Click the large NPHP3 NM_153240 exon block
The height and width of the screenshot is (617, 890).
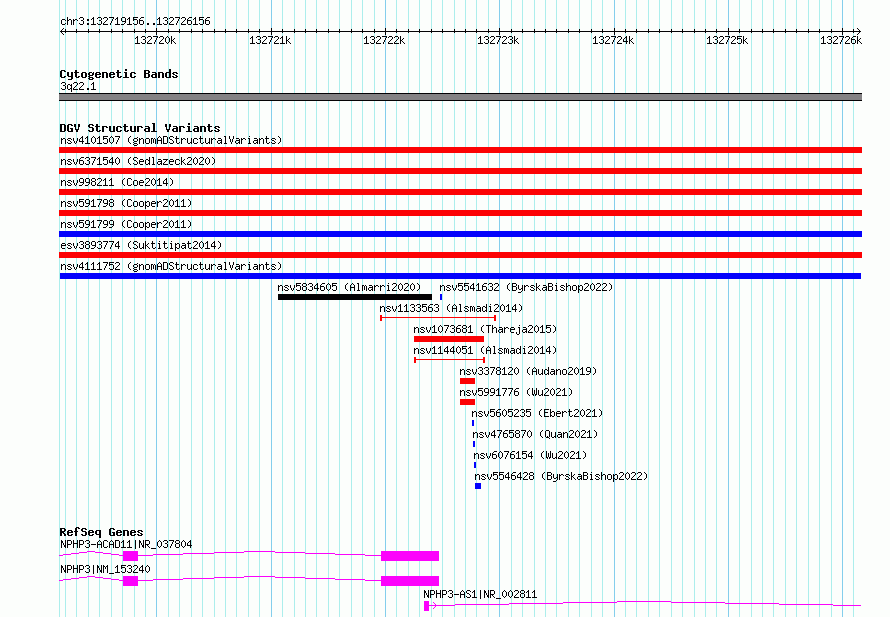[410, 581]
